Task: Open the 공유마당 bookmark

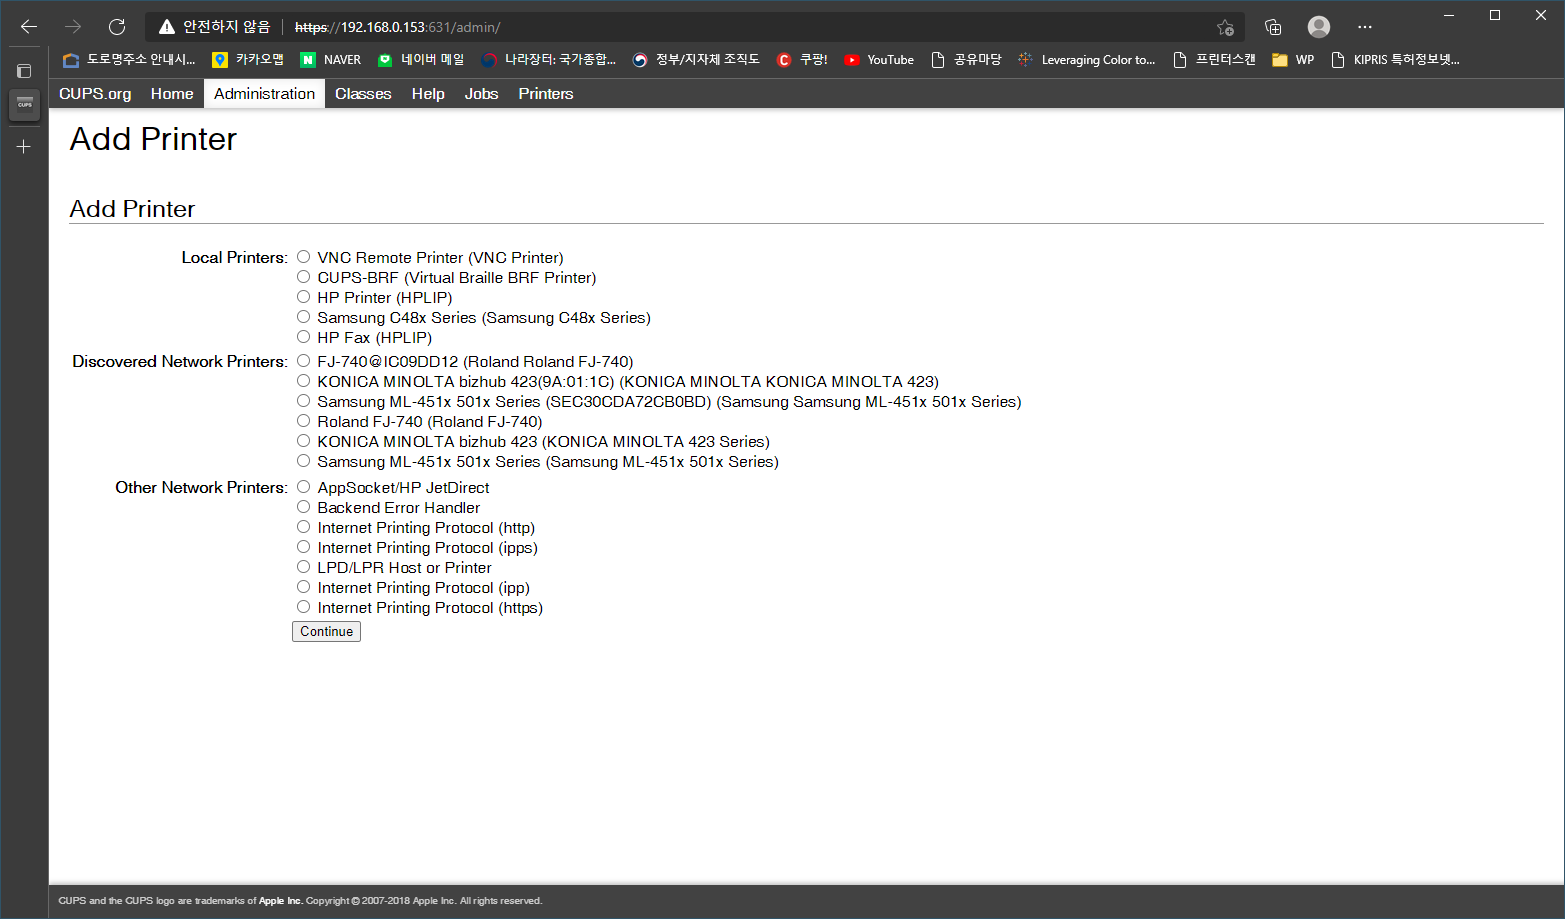Action: tap(966, 60)
